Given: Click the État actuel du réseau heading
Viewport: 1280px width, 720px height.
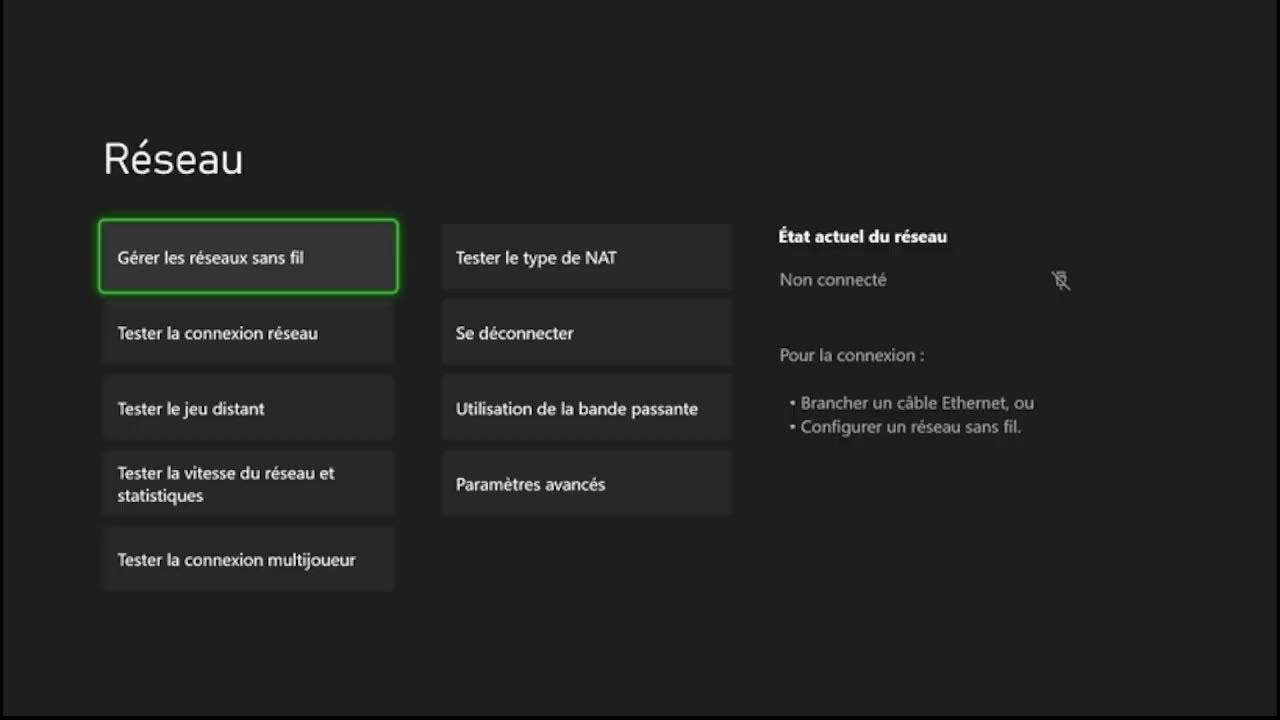Looking at the screenshot, I should click(863, 237).
